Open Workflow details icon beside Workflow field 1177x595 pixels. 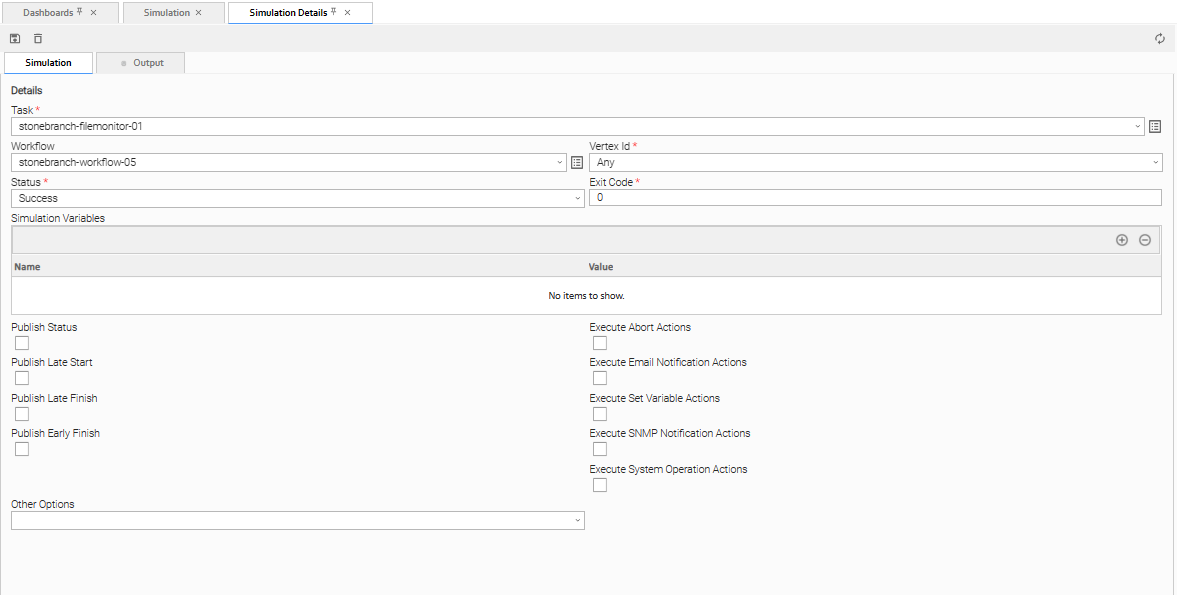click(x=577, y=162)
